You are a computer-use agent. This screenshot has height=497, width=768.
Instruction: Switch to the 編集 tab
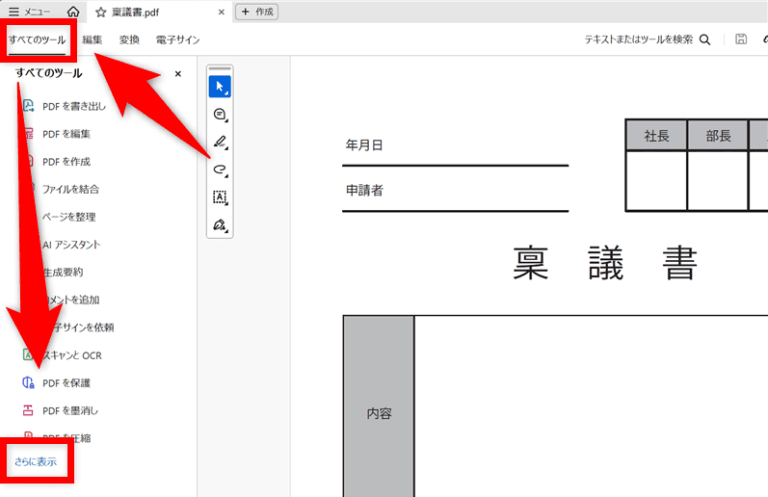tap(92, 40)
